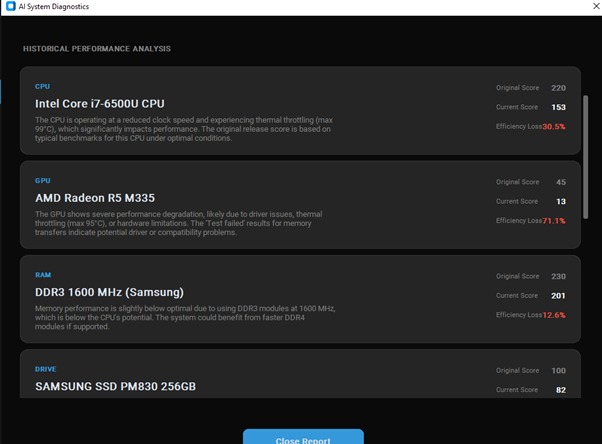Screen dimensions: 602x444
Task: Click the CPU original score 220
Action: pyautogui.click(x=559, y=88)
